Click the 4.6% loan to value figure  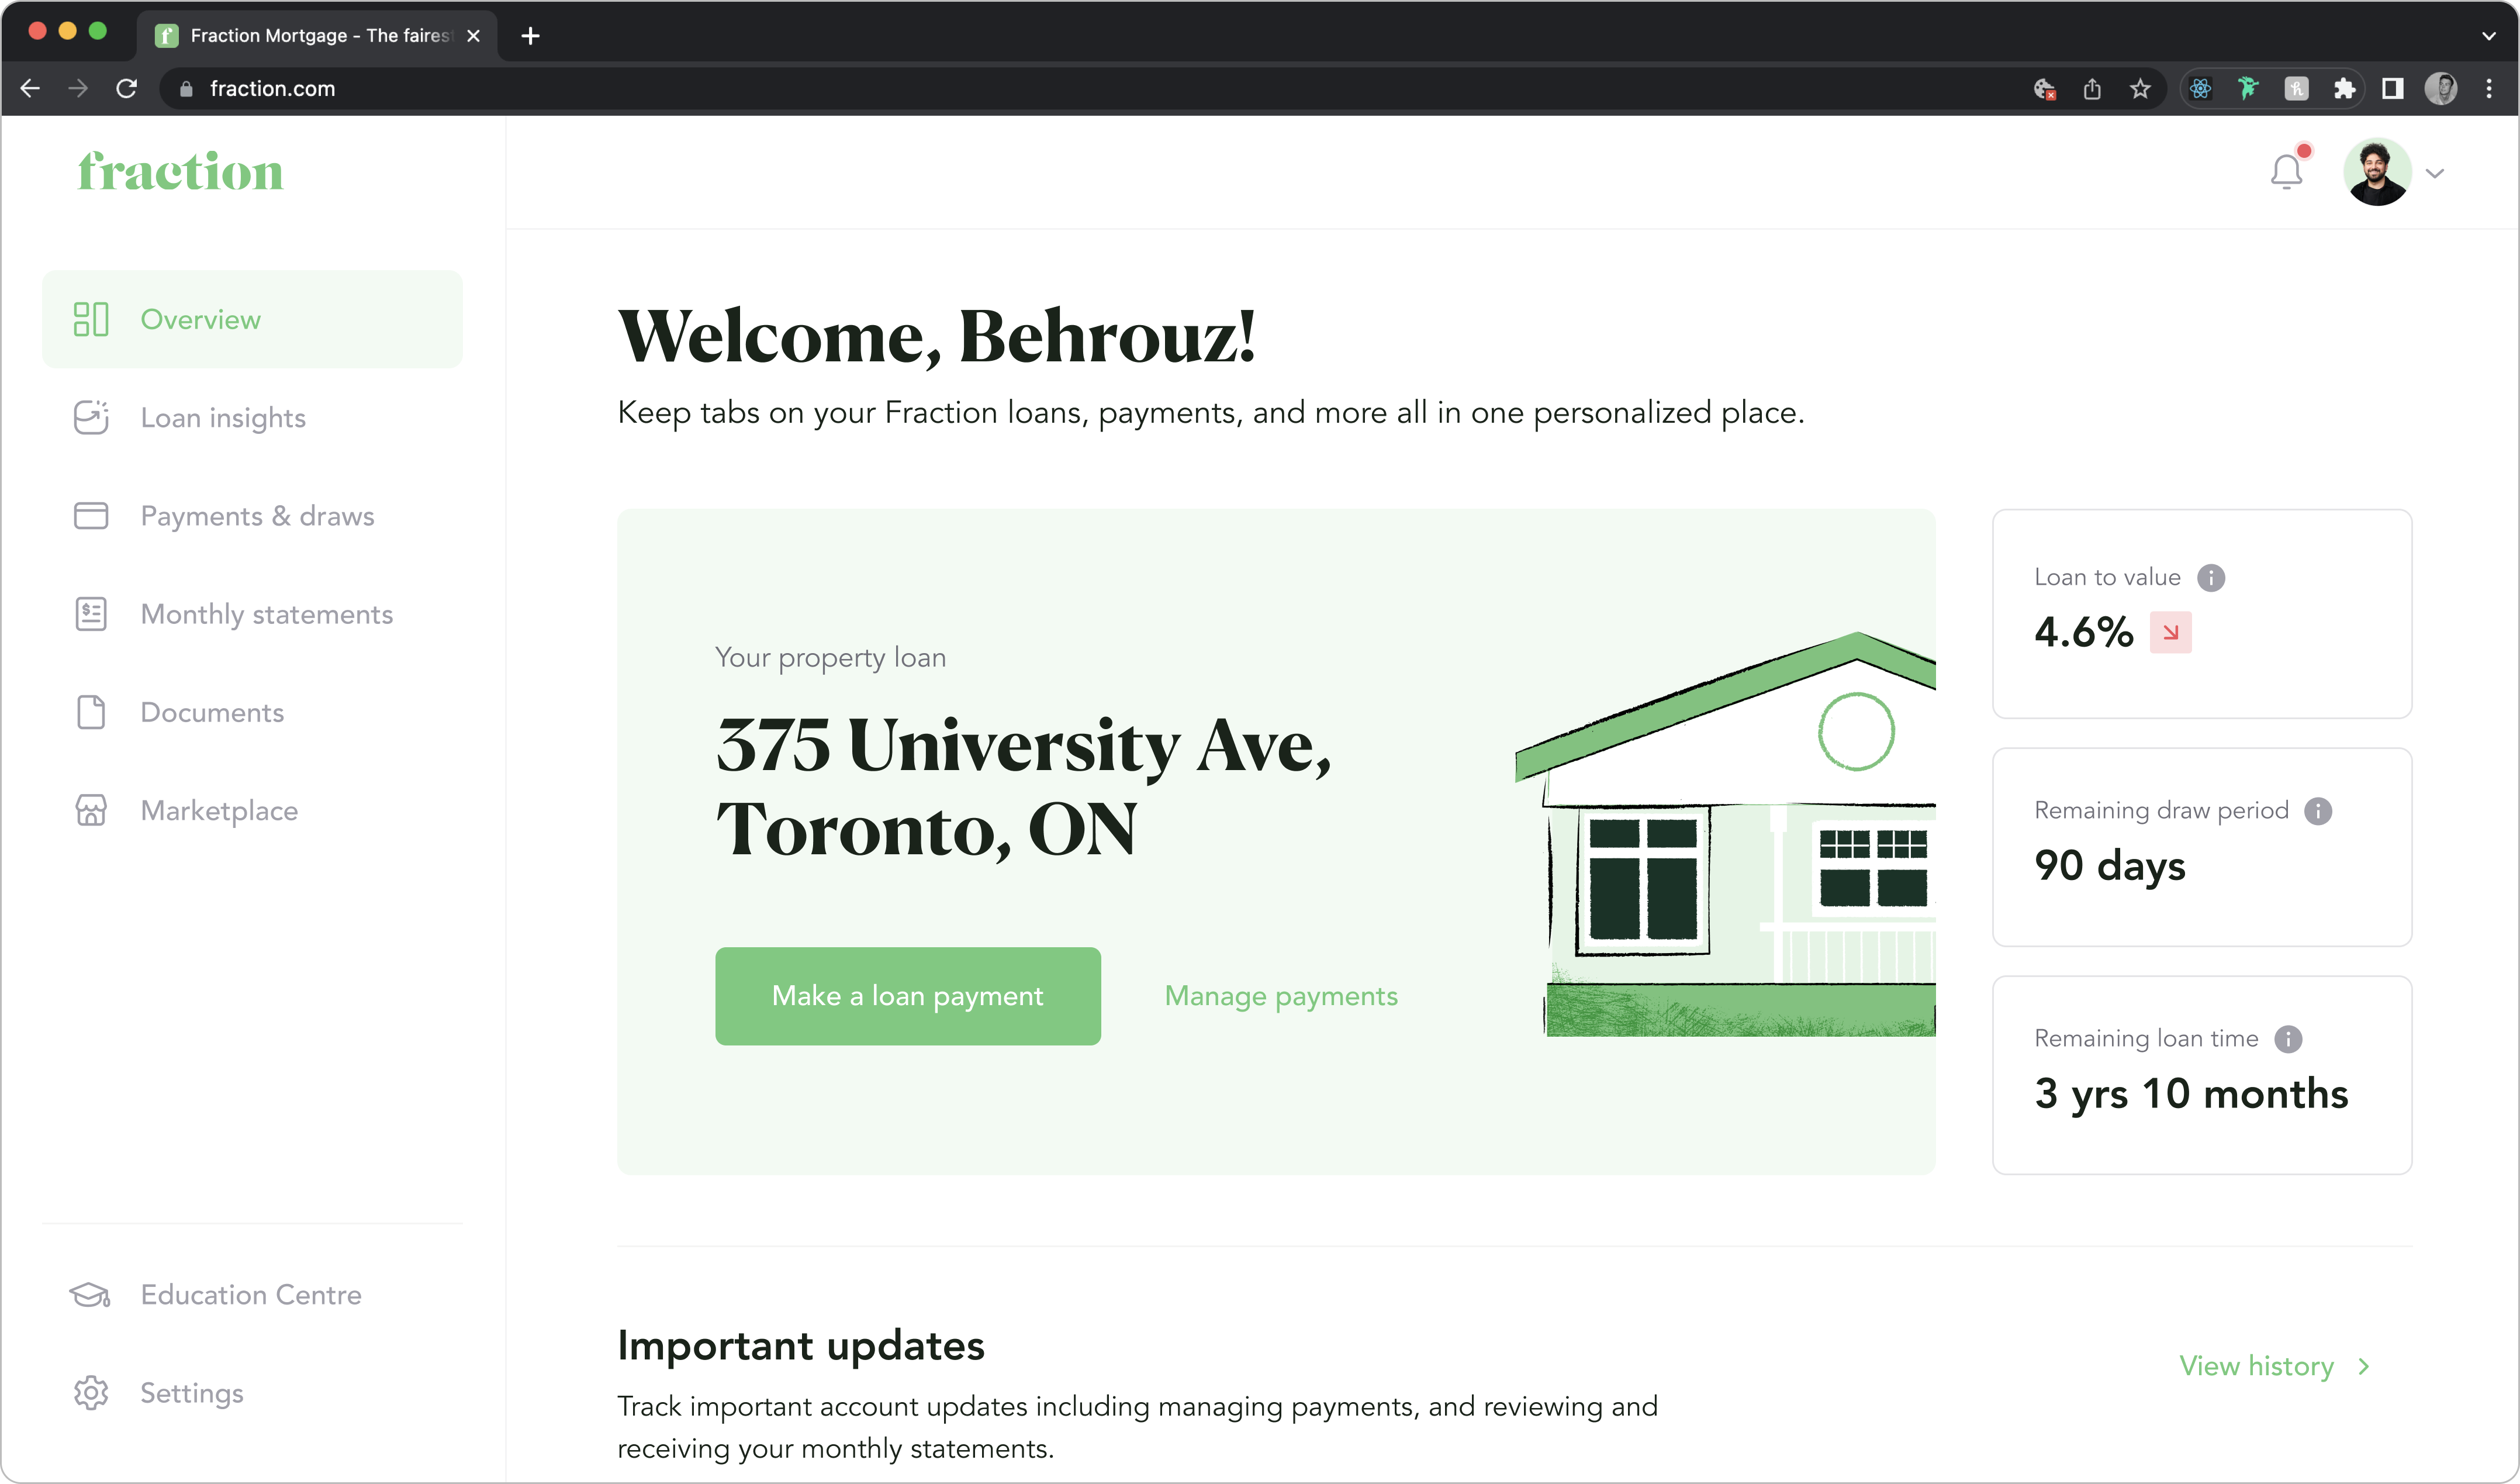[2083, 632]
